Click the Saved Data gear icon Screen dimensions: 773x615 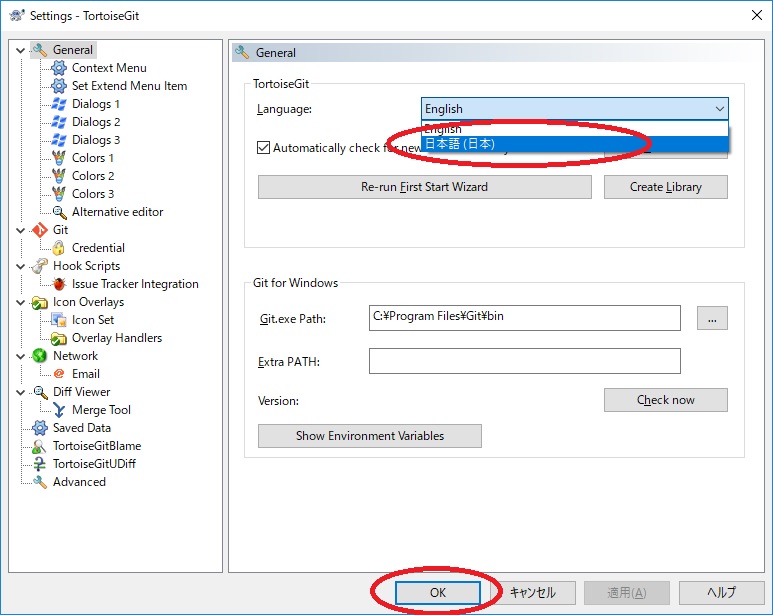39,428
